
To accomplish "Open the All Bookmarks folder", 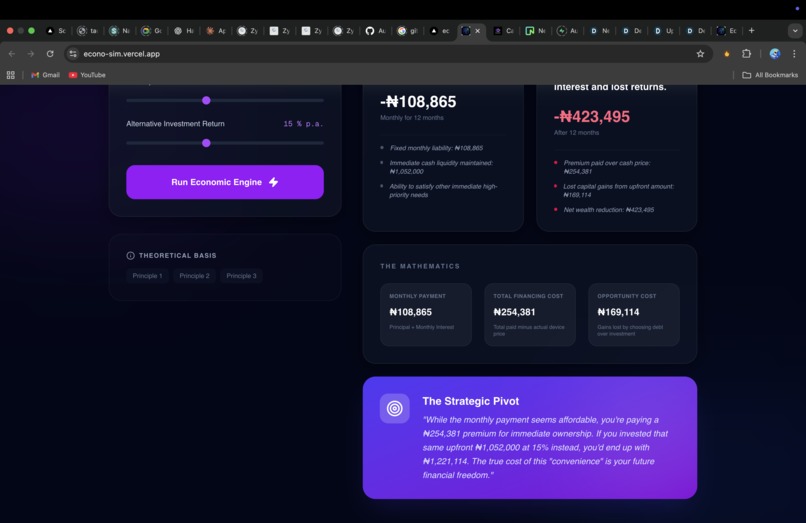I will 770,75.
